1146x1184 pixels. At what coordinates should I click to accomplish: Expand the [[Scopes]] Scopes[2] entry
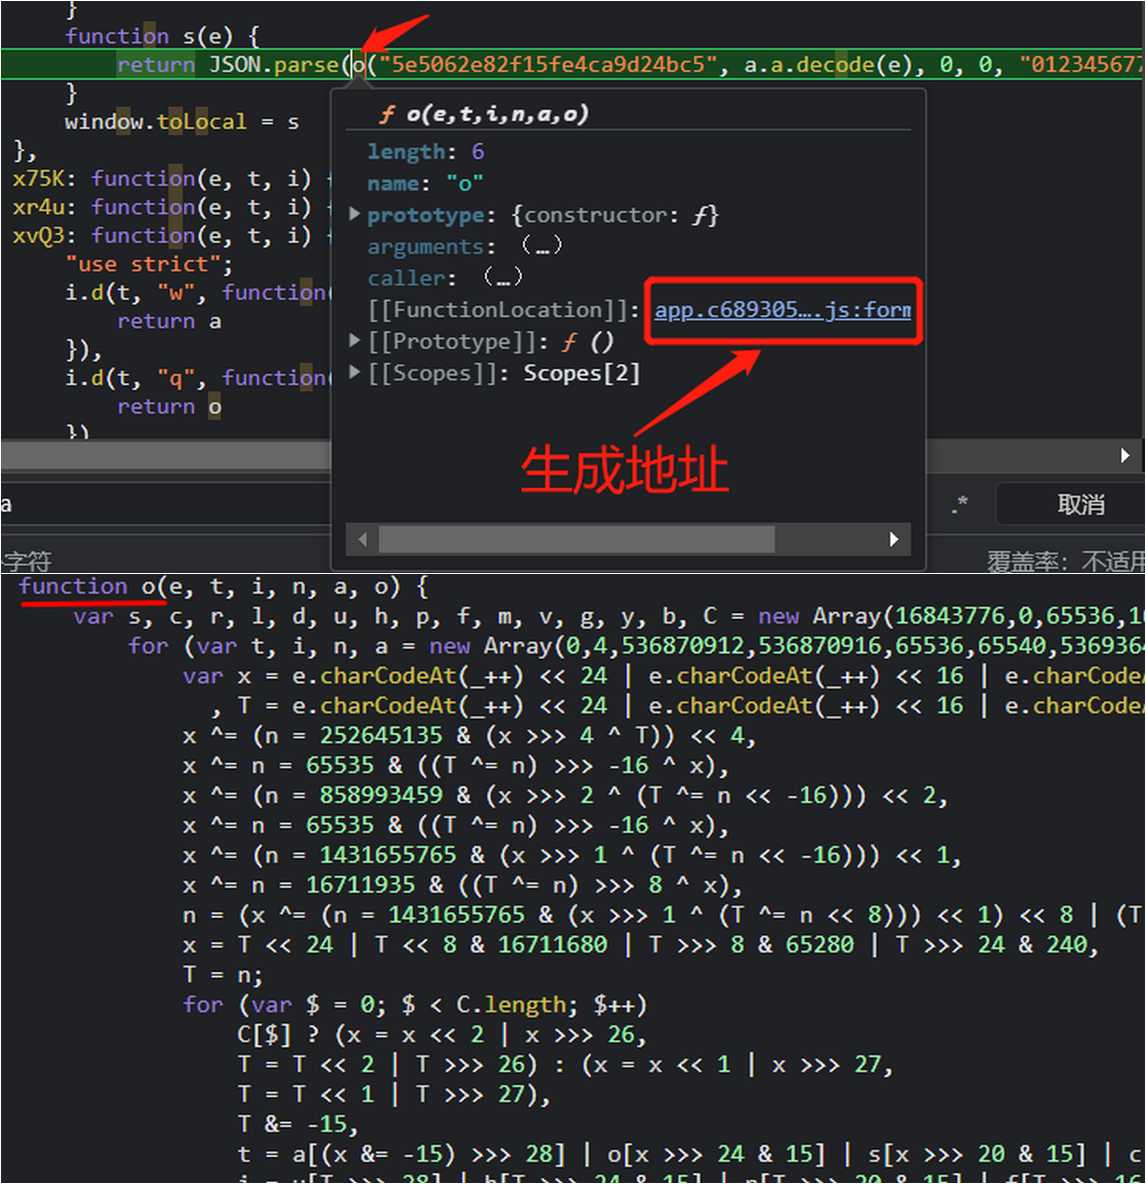tap(356, 372)
